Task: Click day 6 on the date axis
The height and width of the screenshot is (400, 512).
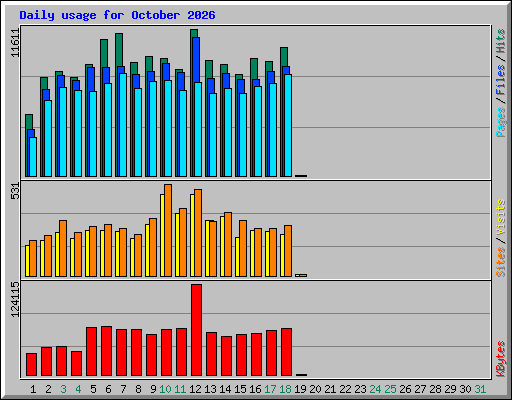Action: pyautogui.click(x=108, y=389)
